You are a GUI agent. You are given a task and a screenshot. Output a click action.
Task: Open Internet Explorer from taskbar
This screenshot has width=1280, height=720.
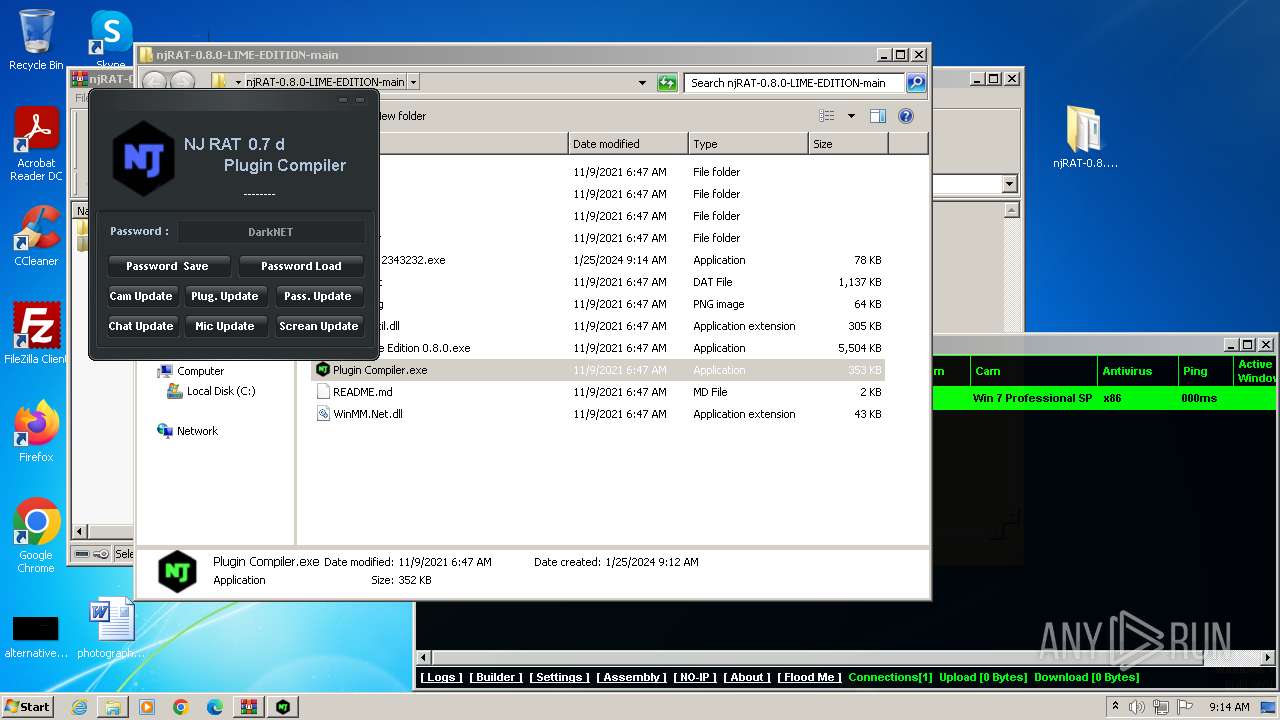pos(79,707)
